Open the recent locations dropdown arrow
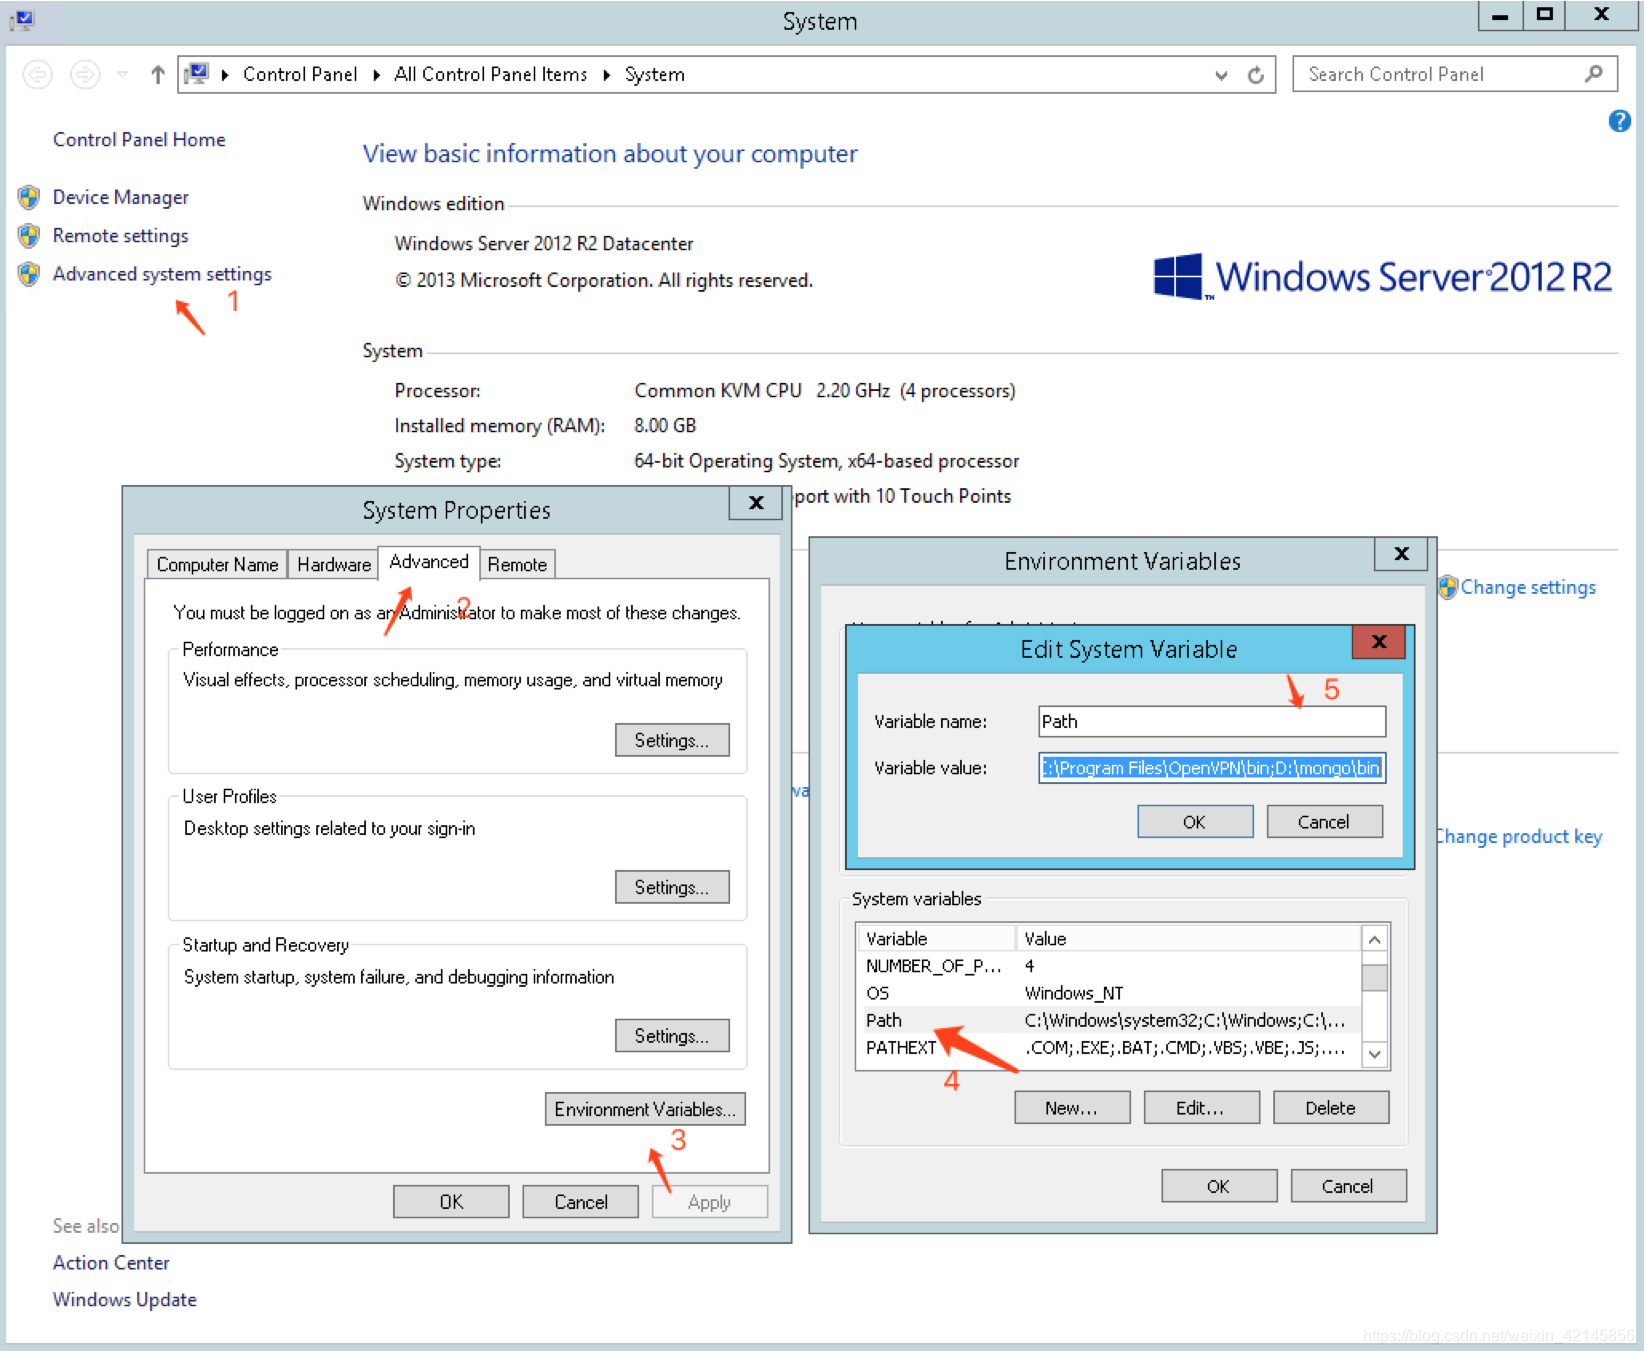 coord(122,75)
